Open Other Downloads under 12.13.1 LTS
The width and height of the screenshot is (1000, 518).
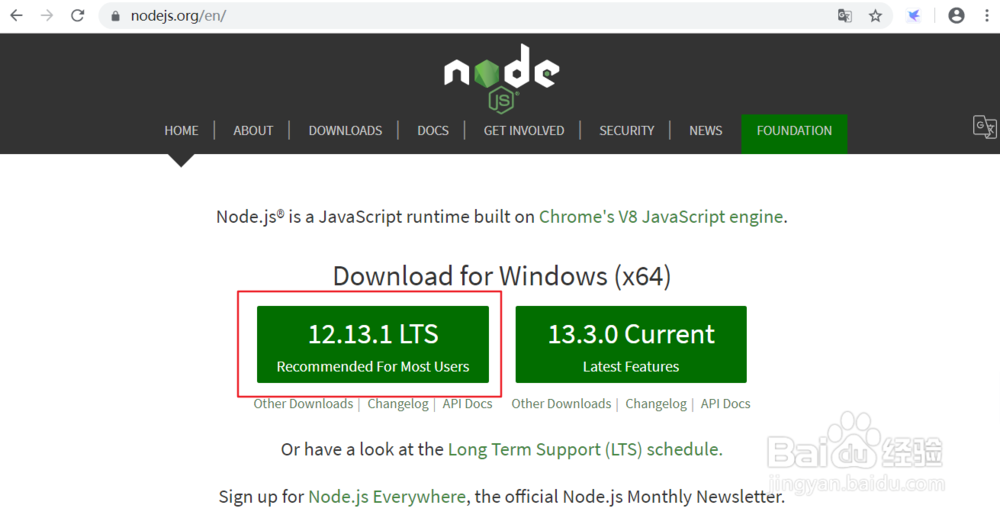(303, 404)
